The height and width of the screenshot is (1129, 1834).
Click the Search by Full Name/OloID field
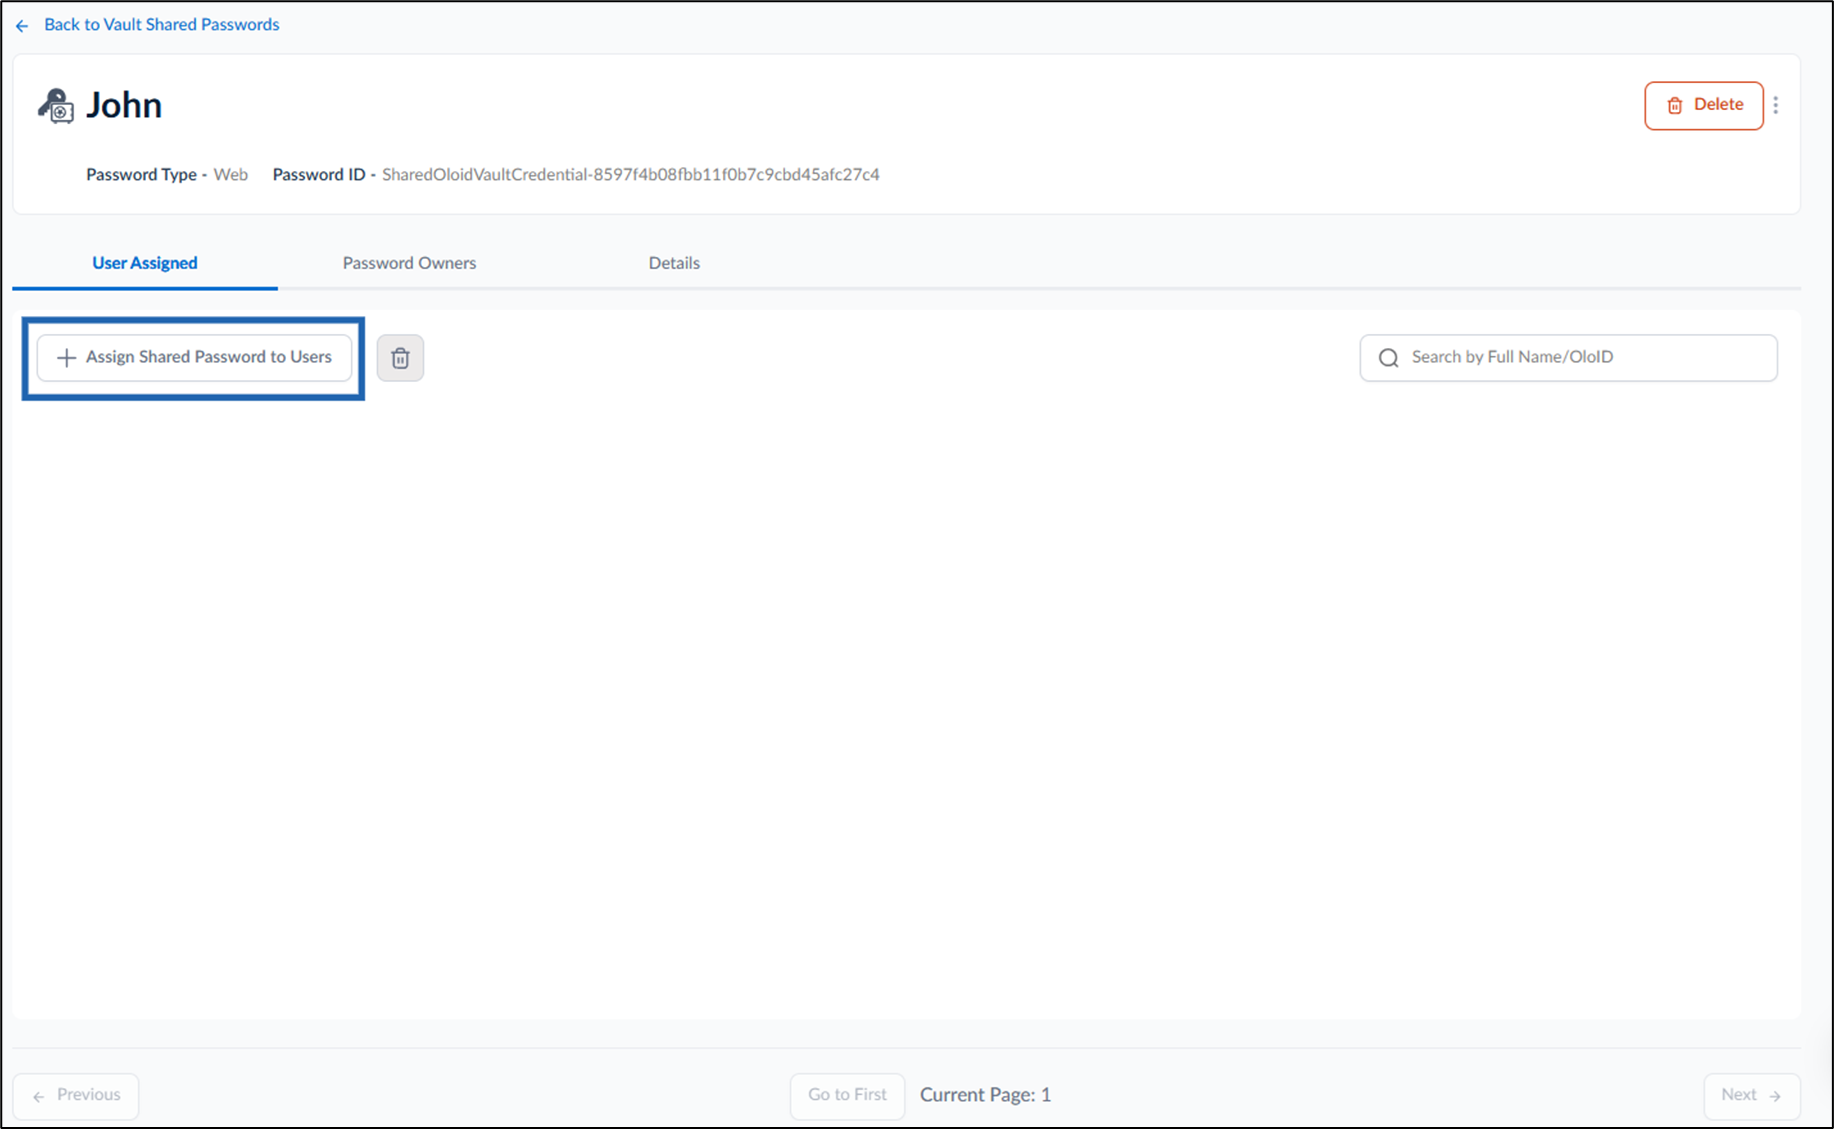(x=1568, y=357)
